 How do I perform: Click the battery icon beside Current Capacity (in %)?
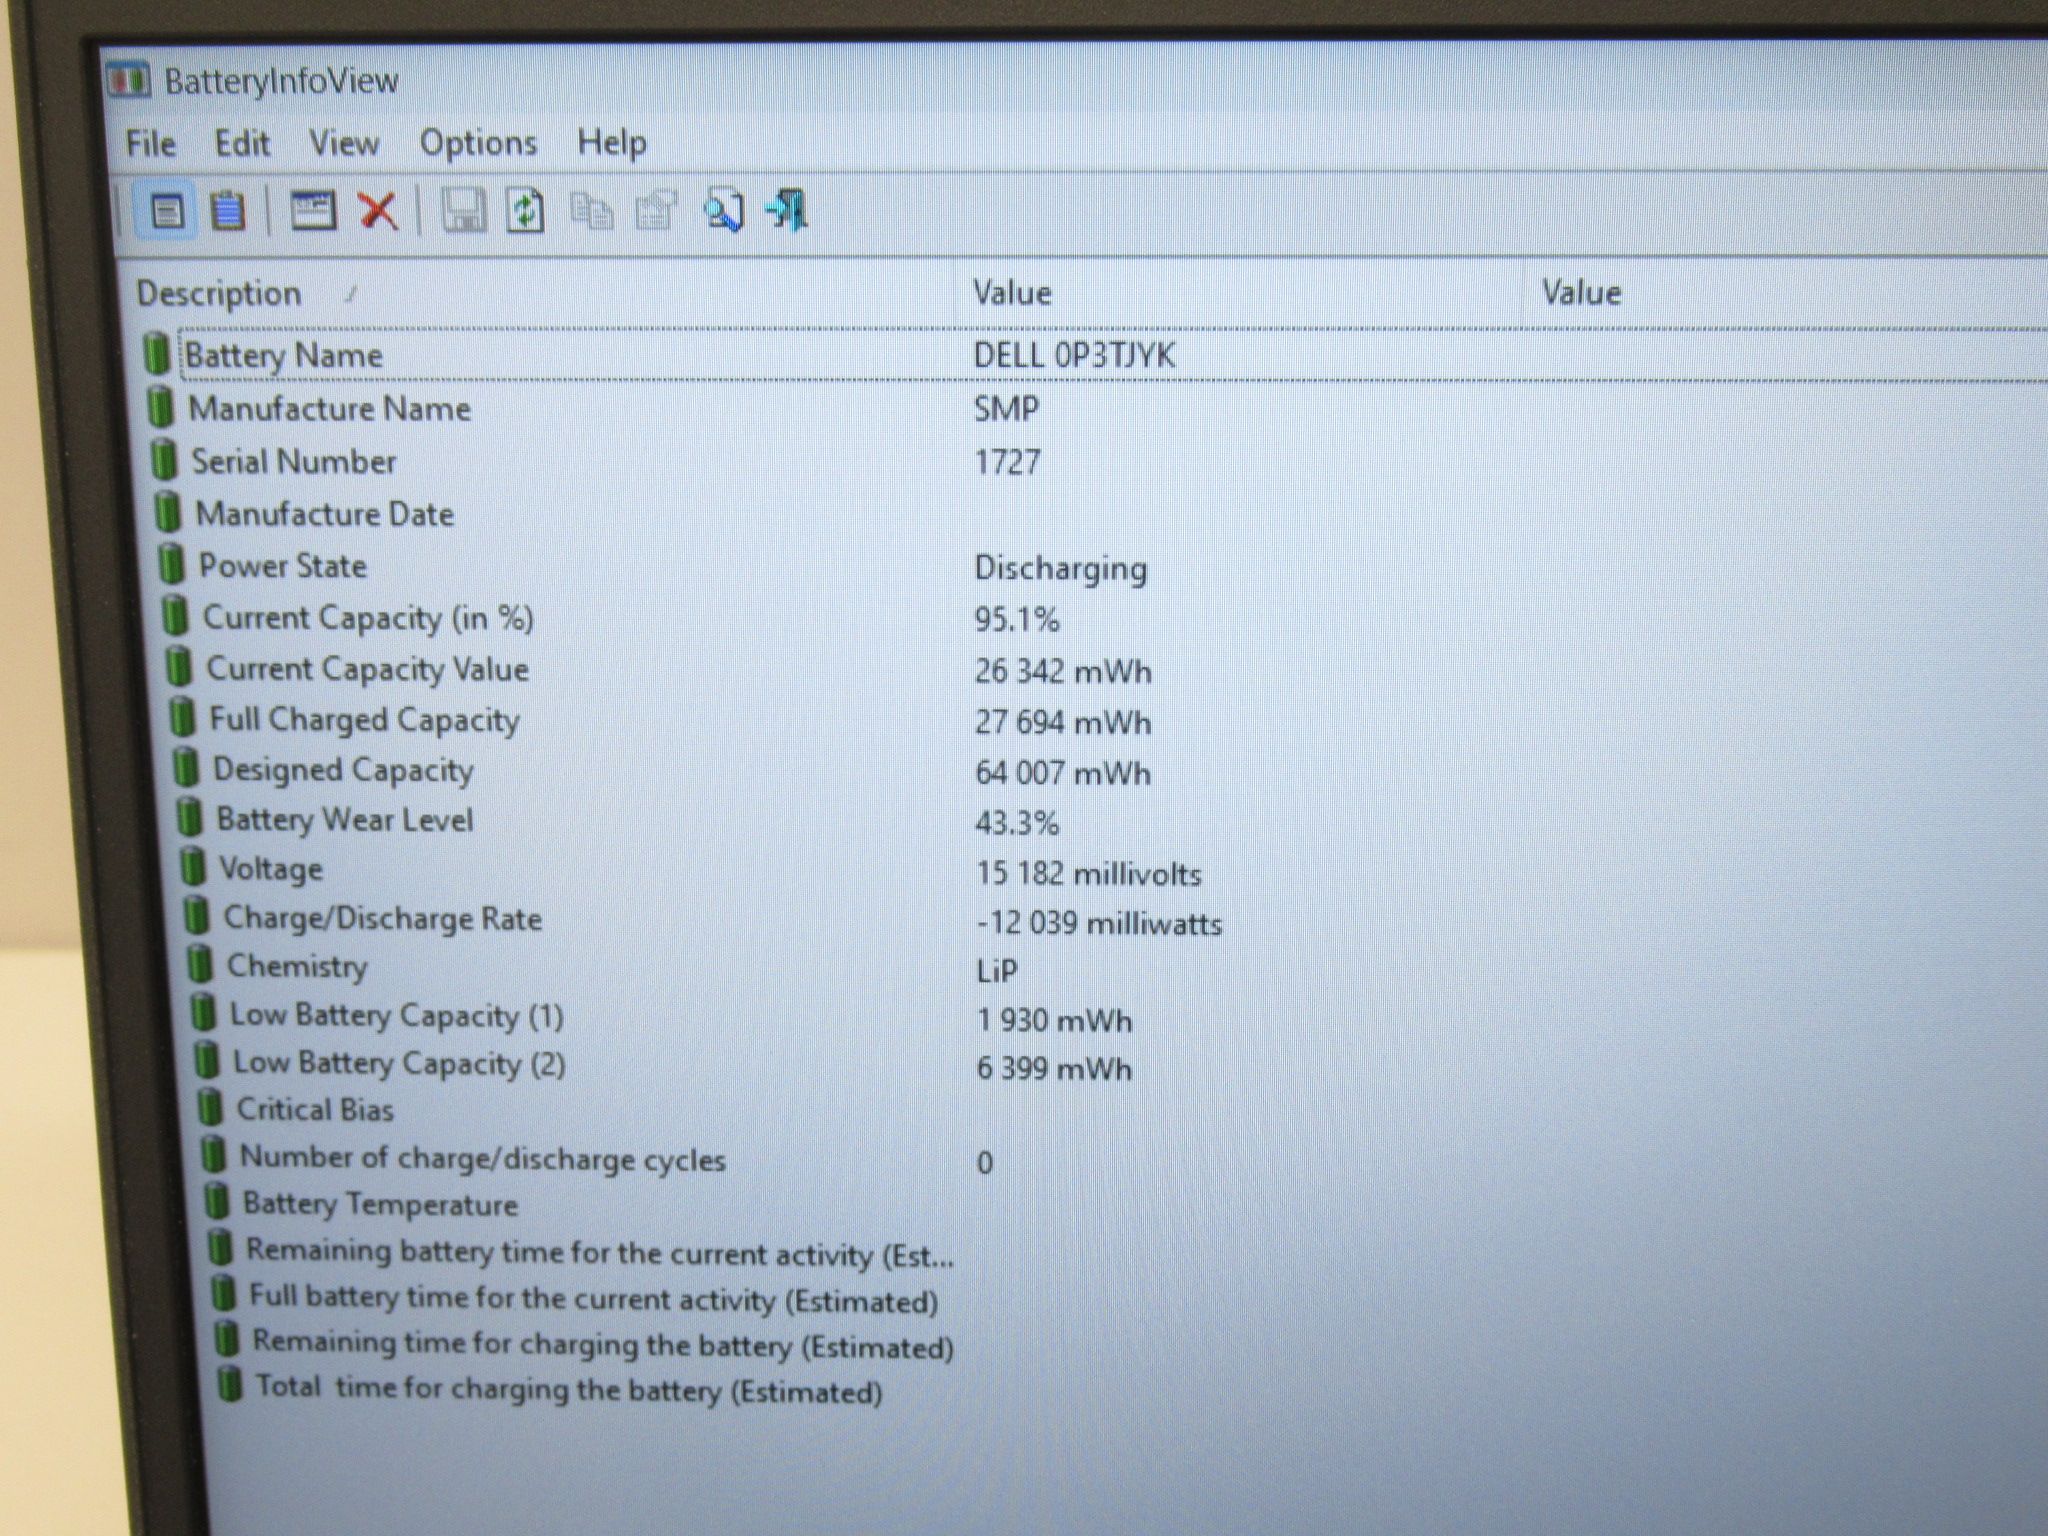pyautogui.click(x=175, y=616)
